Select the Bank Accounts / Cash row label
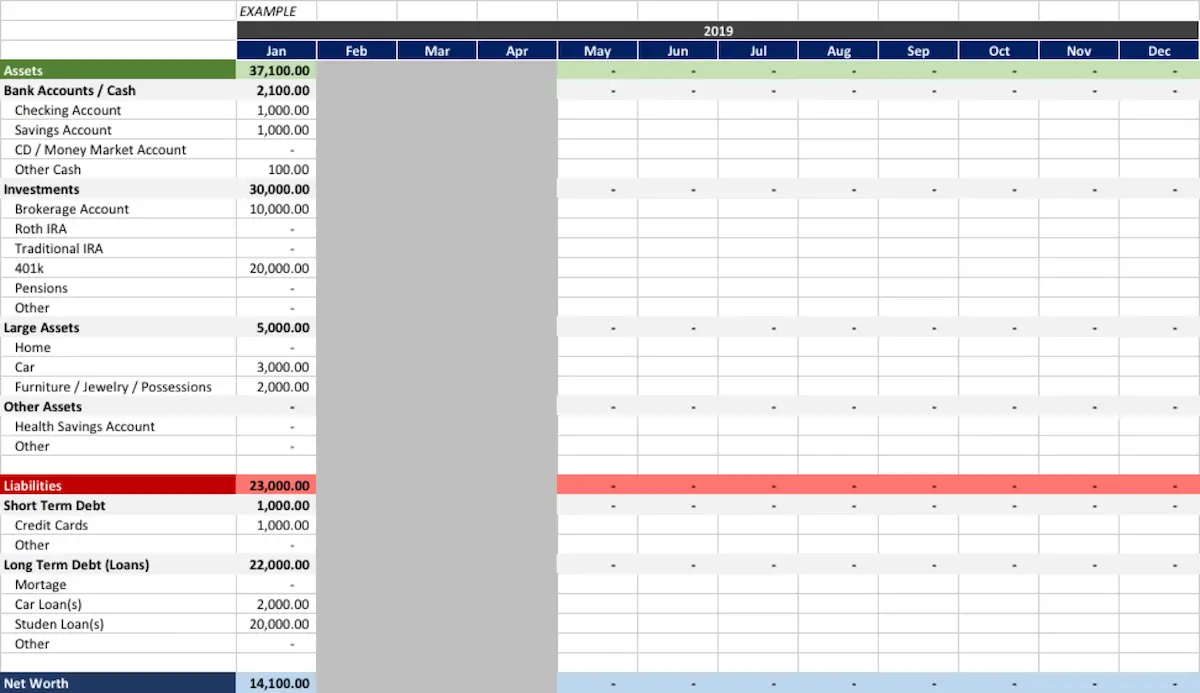Image resolution: width=1200 pixels, height=693 pixels. pyautogui.click(x=70, y=90)
